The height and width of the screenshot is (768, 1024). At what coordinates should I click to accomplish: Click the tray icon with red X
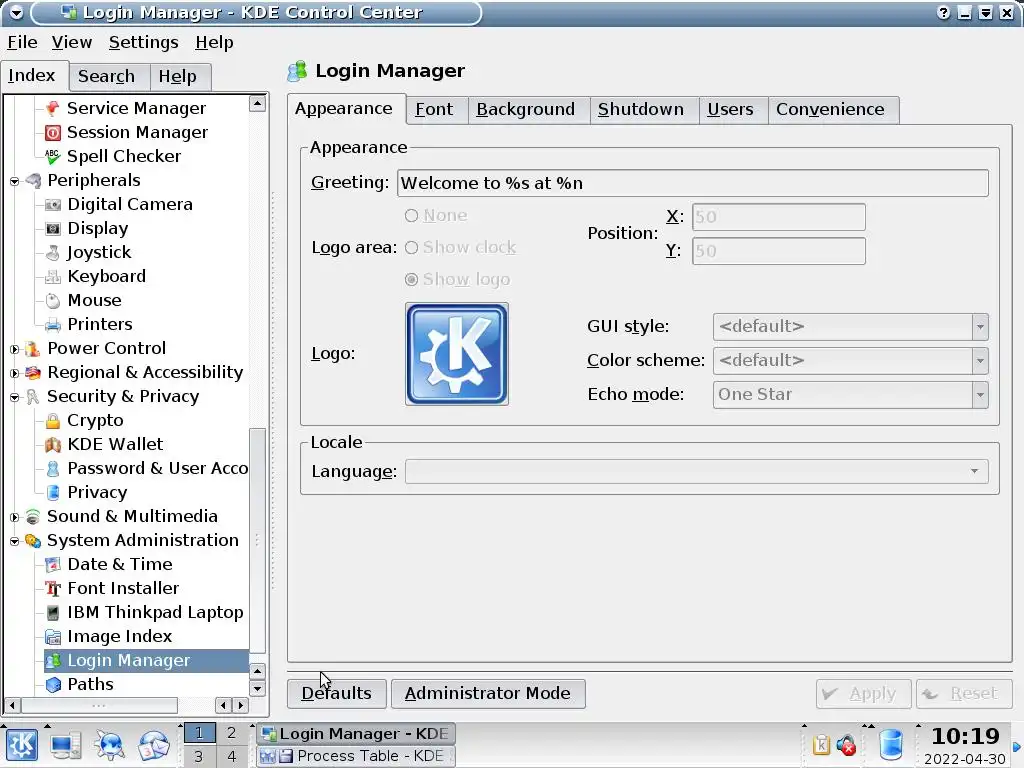(846, 744)
